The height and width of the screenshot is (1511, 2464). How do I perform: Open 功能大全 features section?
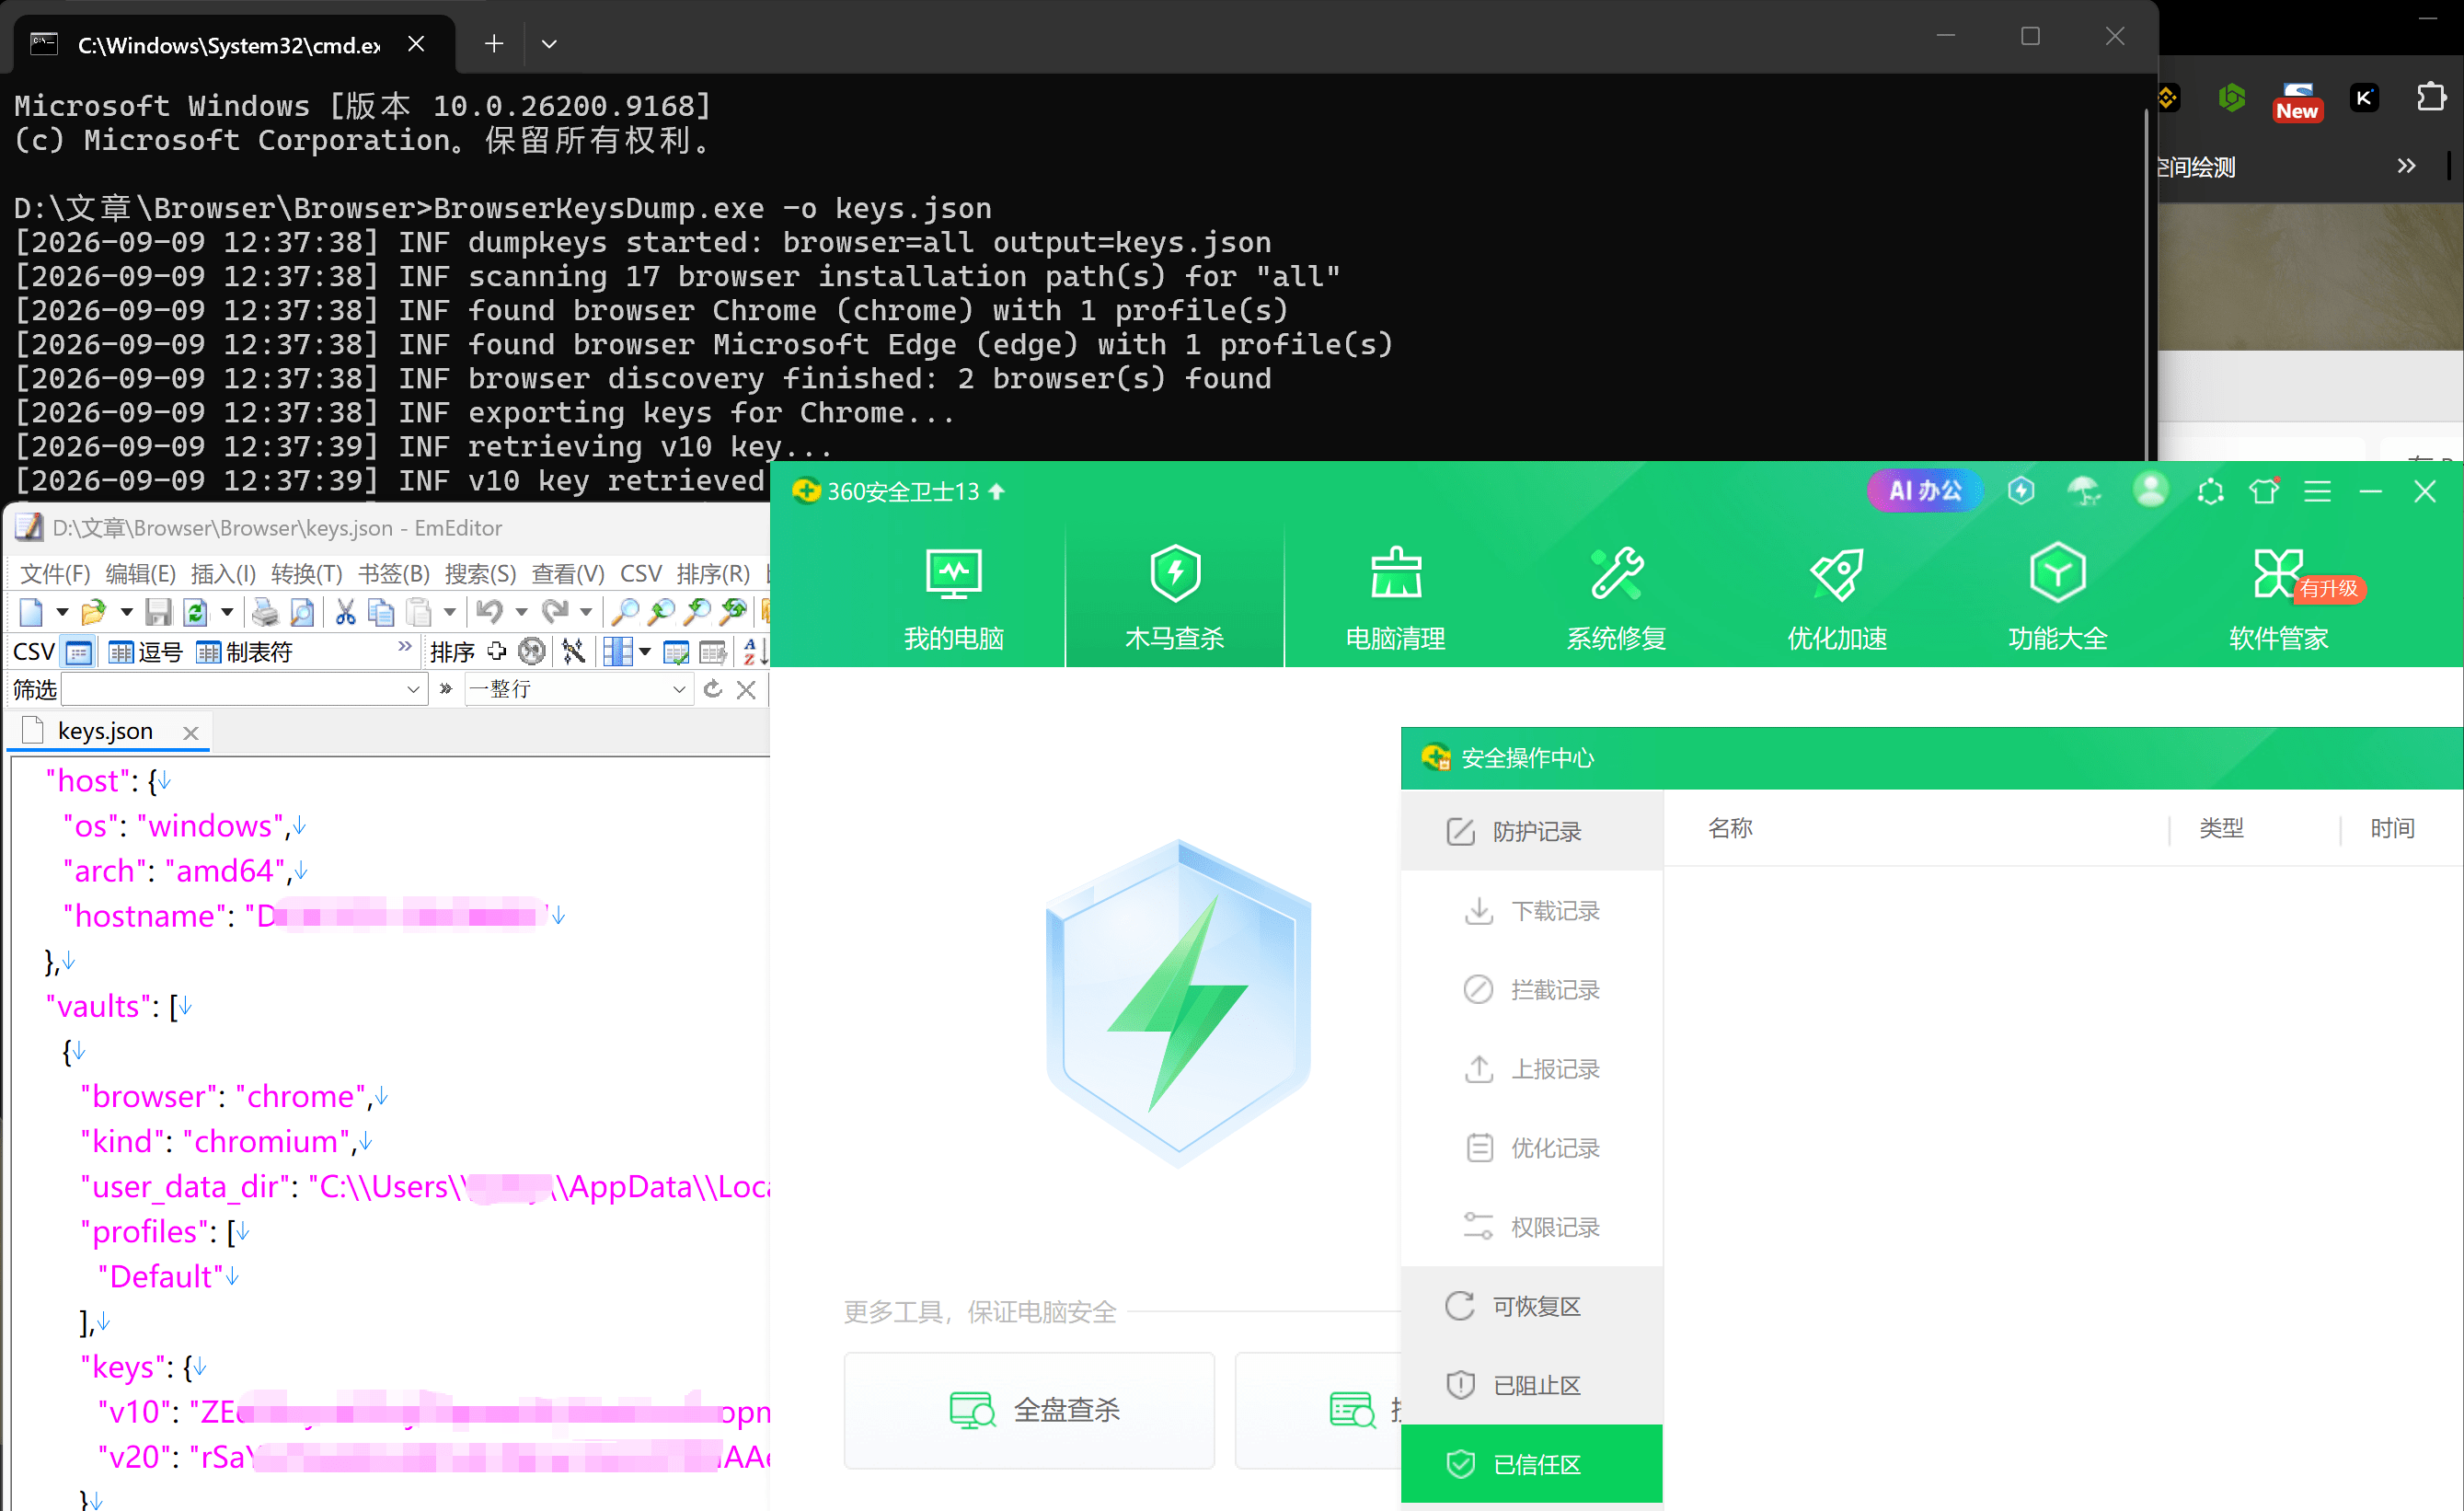coord(2058,598)
